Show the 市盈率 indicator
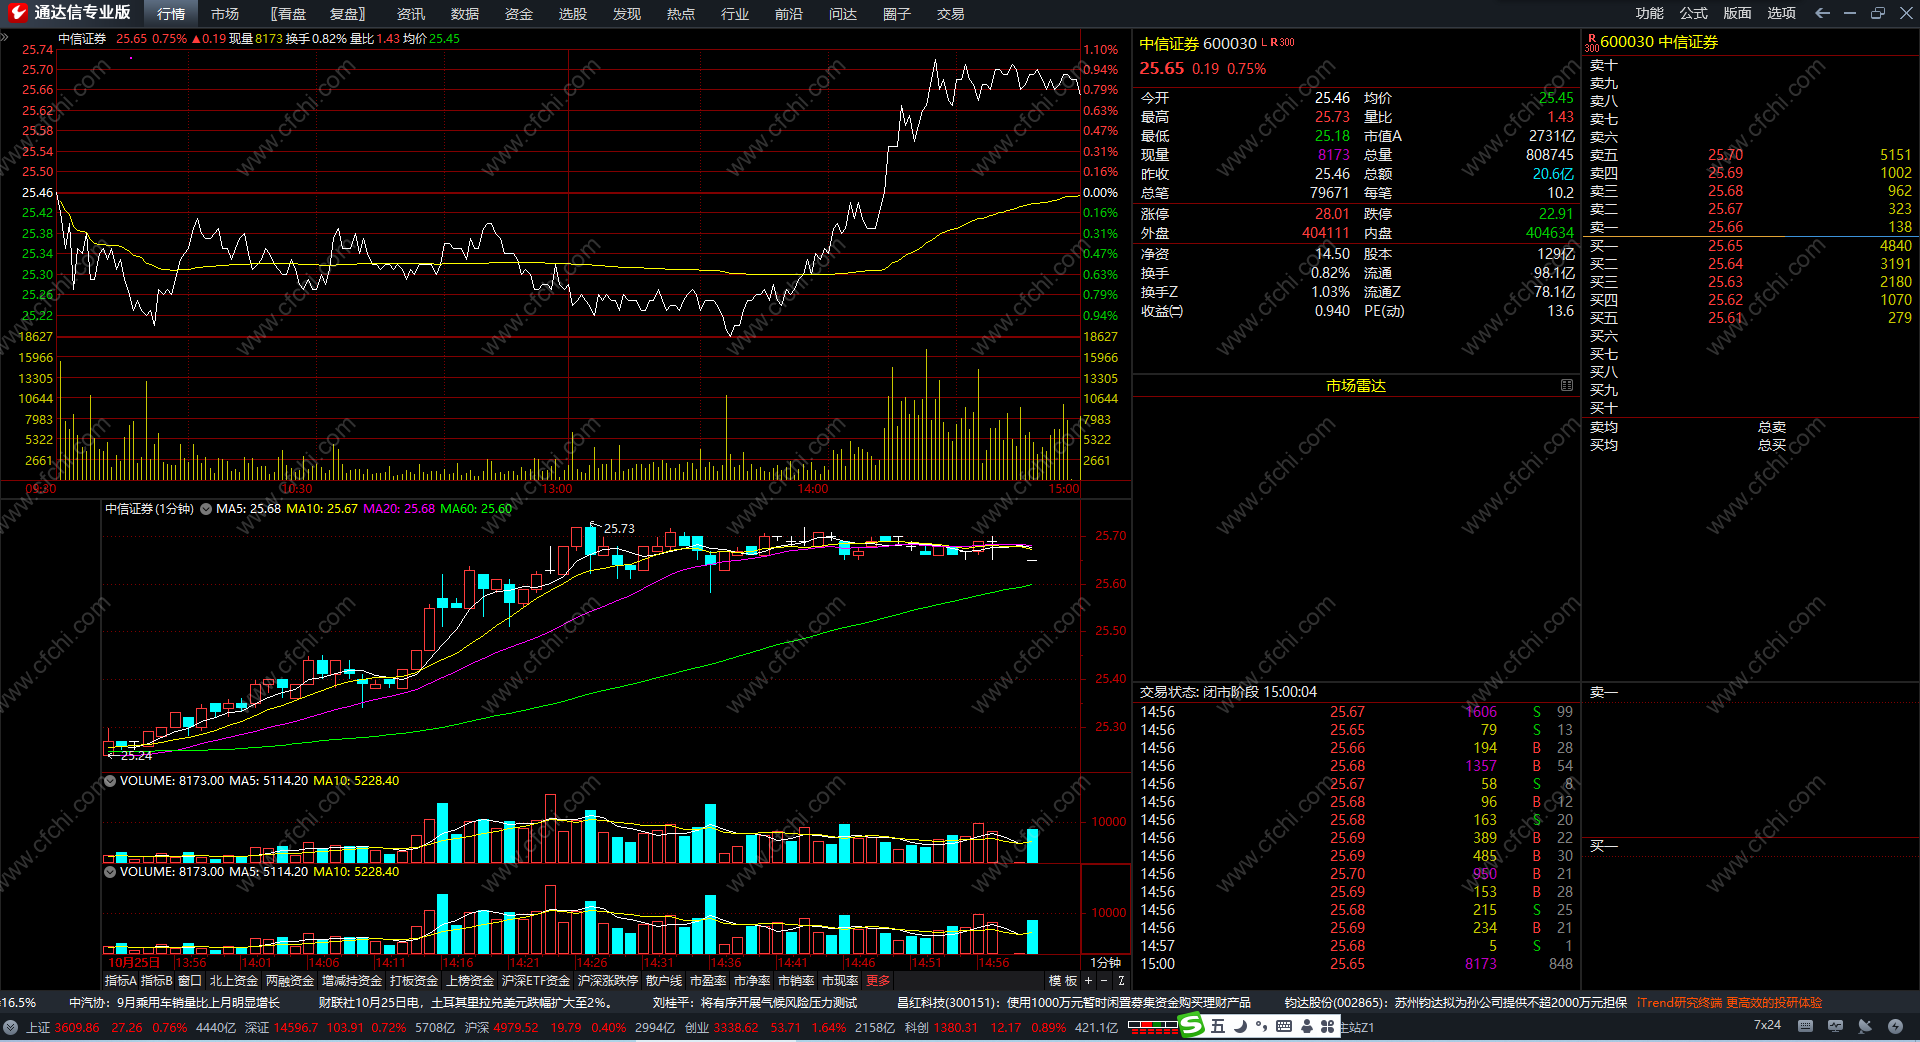Image resolution: width=1920 pixels, height=1042 pixels. point(708,981)
